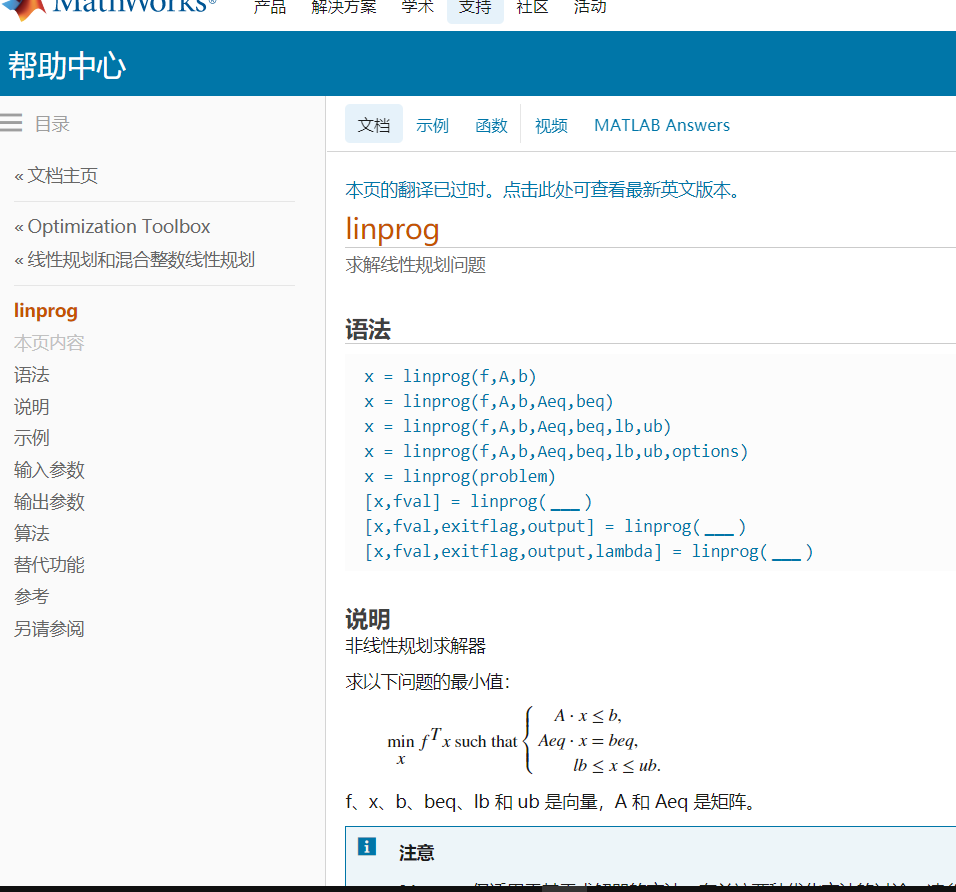This screenshot has height=892, width=956.
Task: Click the 说明 section heading
Action: point(368,619)
